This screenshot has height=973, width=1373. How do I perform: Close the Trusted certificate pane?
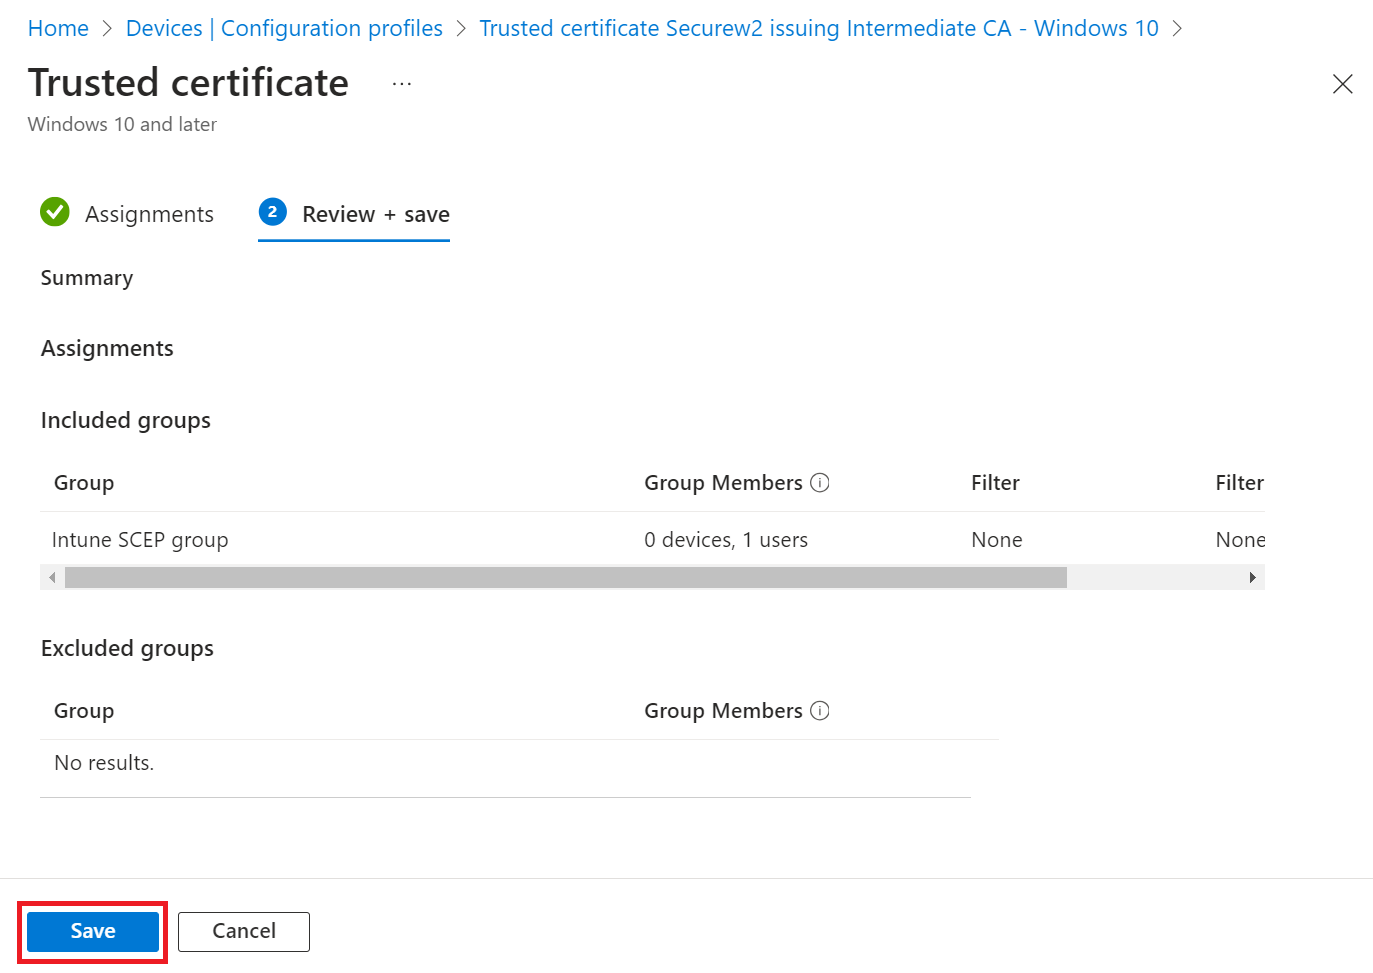(x=1342, y=84)
